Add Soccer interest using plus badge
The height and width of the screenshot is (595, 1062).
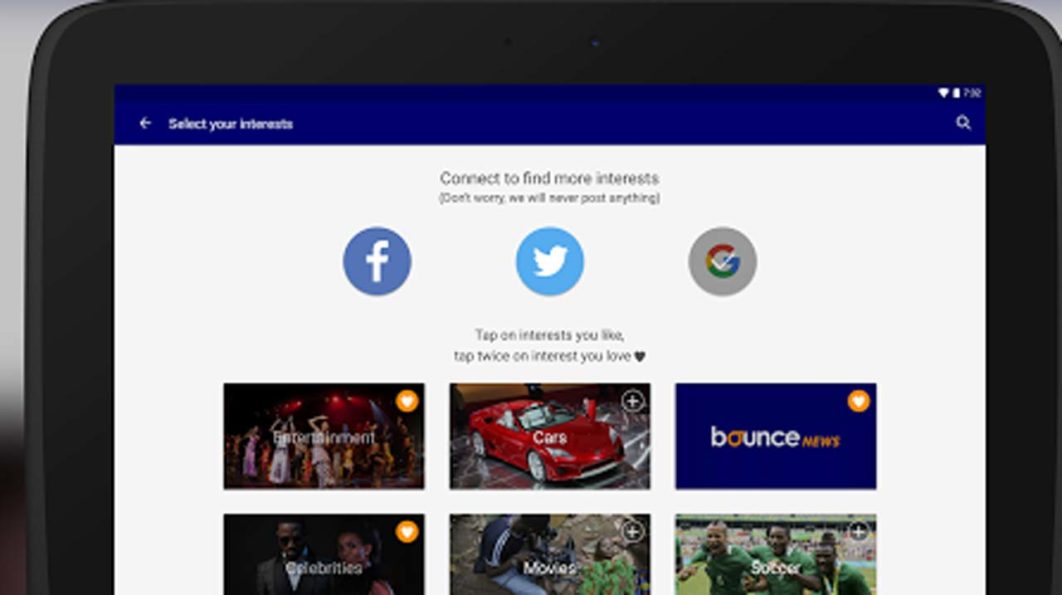coord(858,531)
